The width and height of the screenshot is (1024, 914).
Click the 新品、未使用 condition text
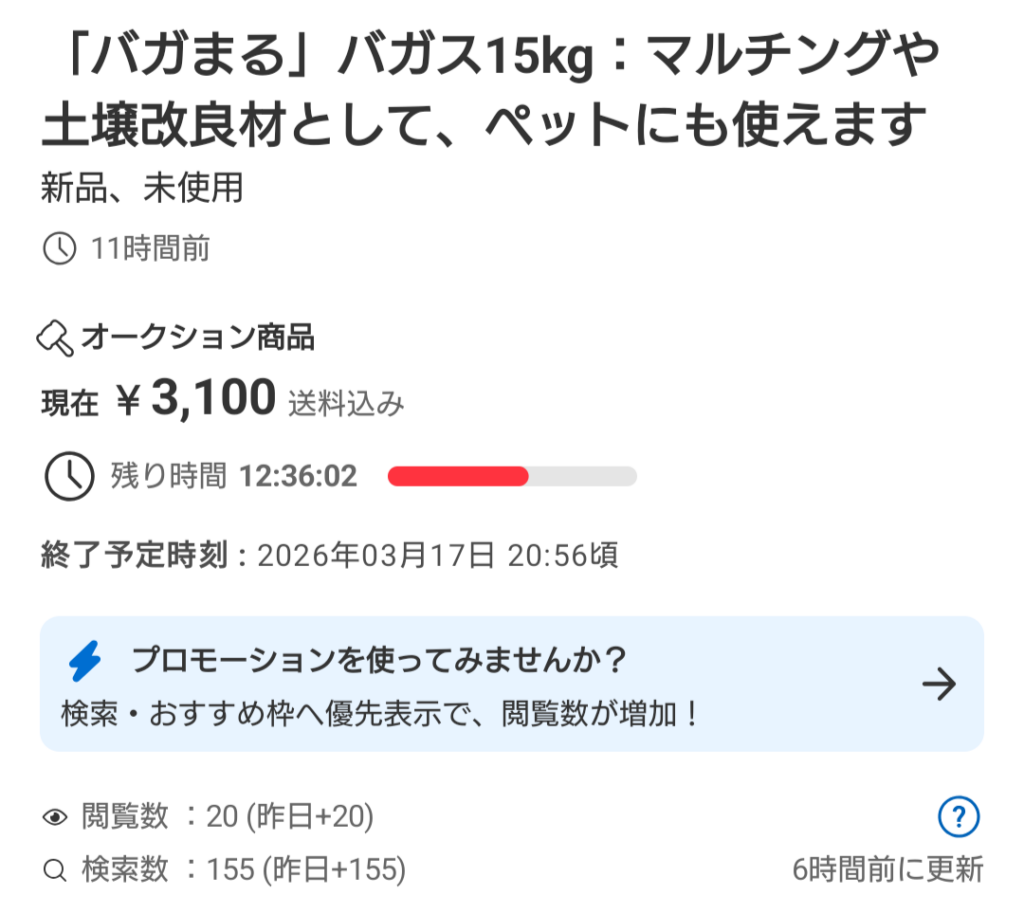click(x=142, y=188)
